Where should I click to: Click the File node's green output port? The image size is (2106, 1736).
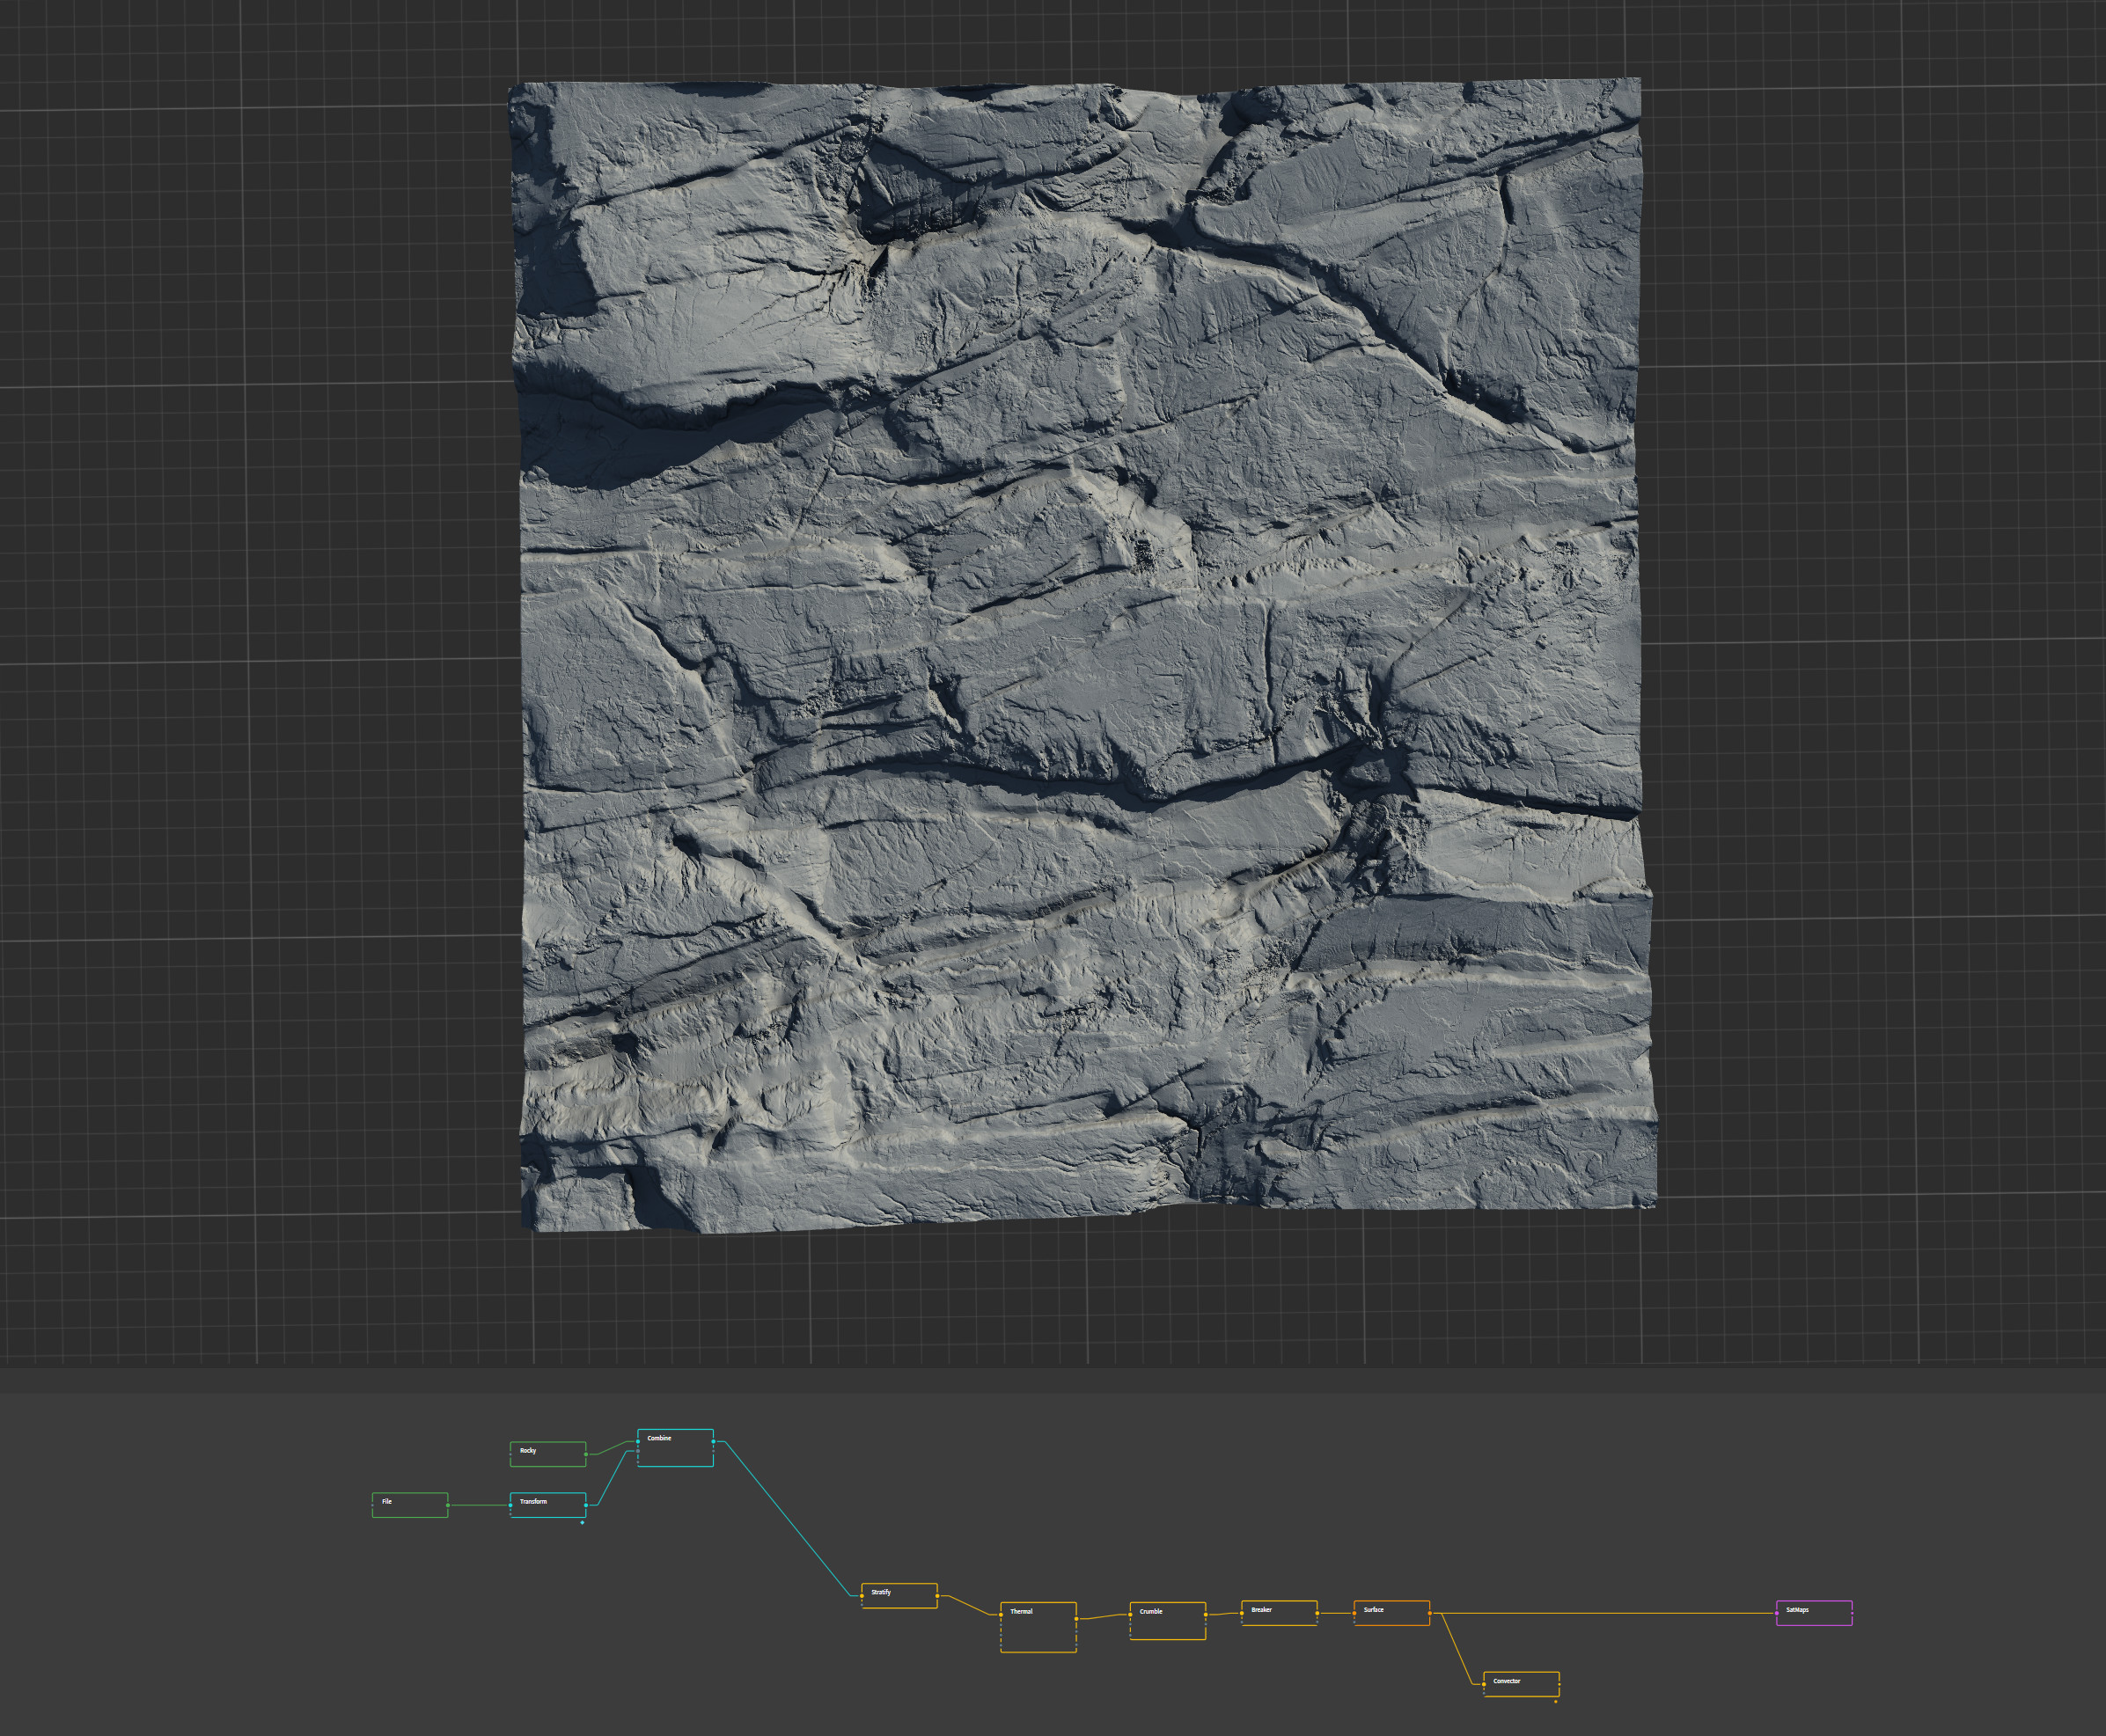448,1505
